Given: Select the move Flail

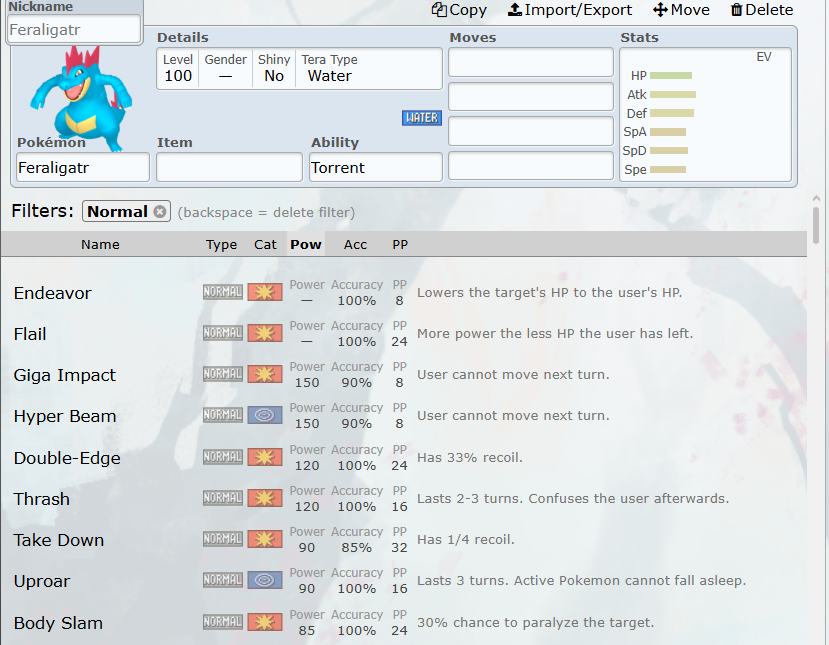Looking at the screenshot, I should pos(403,334).
